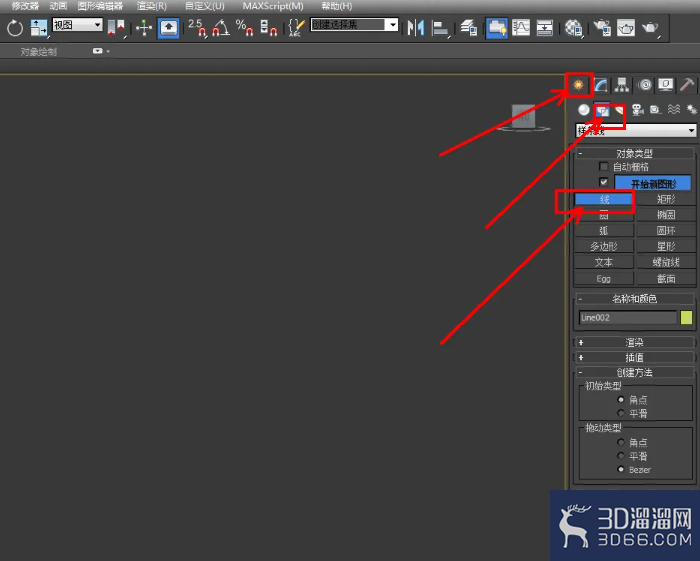Viewport: 700px width, 561px height.
Task: Open Edit Named Selection Sets icon
Action: coord(296,28)
